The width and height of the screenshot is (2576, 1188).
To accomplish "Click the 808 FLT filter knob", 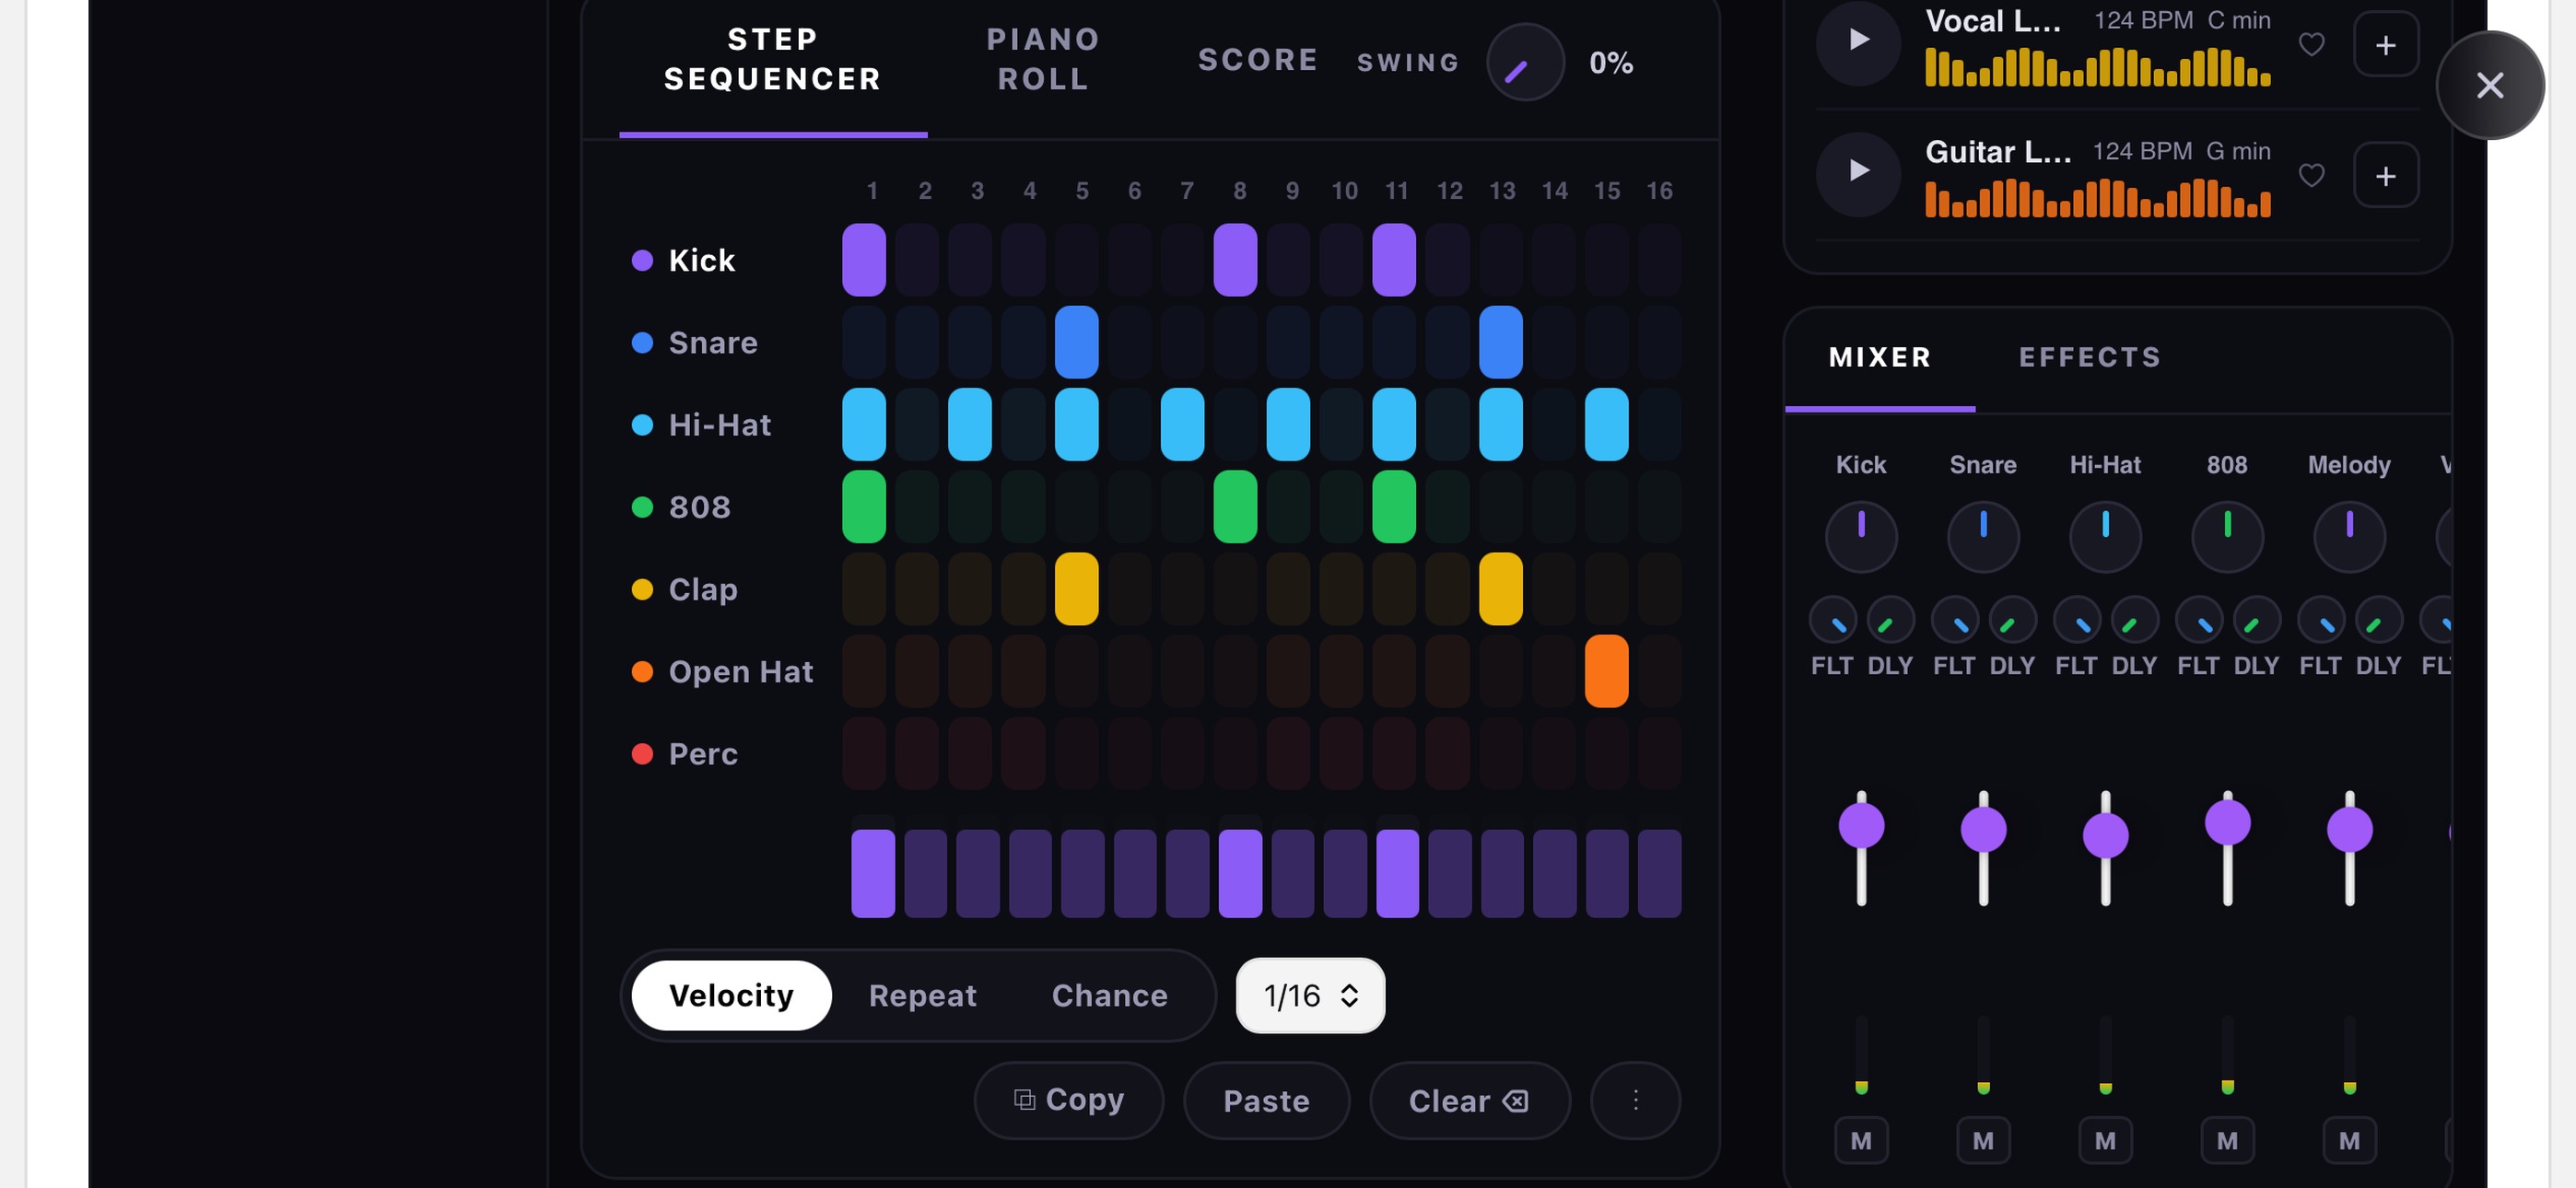I will 2199,620.
